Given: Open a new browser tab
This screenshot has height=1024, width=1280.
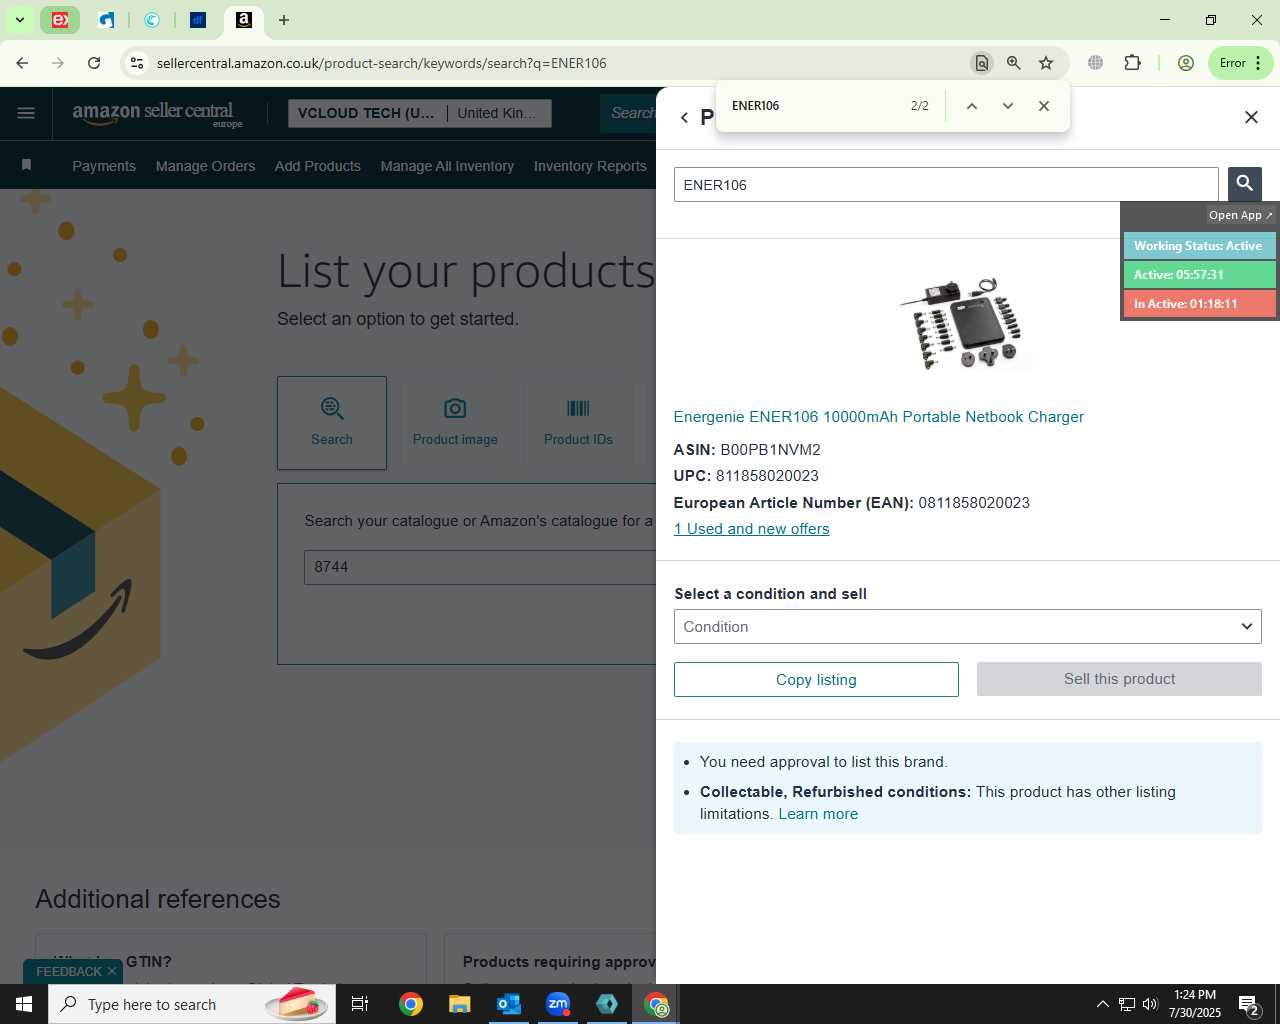Looking at the screenshot, I should (284, 20).
